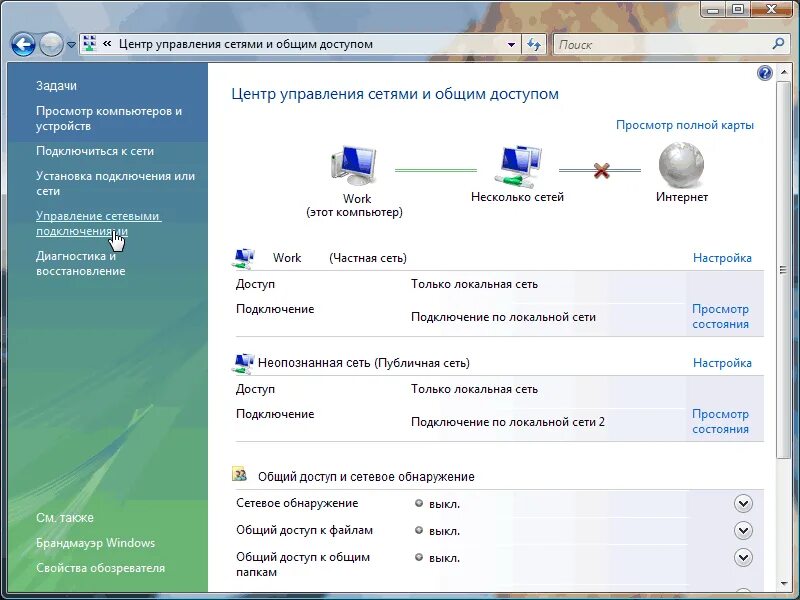
Task: Click the Несколько сетей network icon
Action: [517, 166]
